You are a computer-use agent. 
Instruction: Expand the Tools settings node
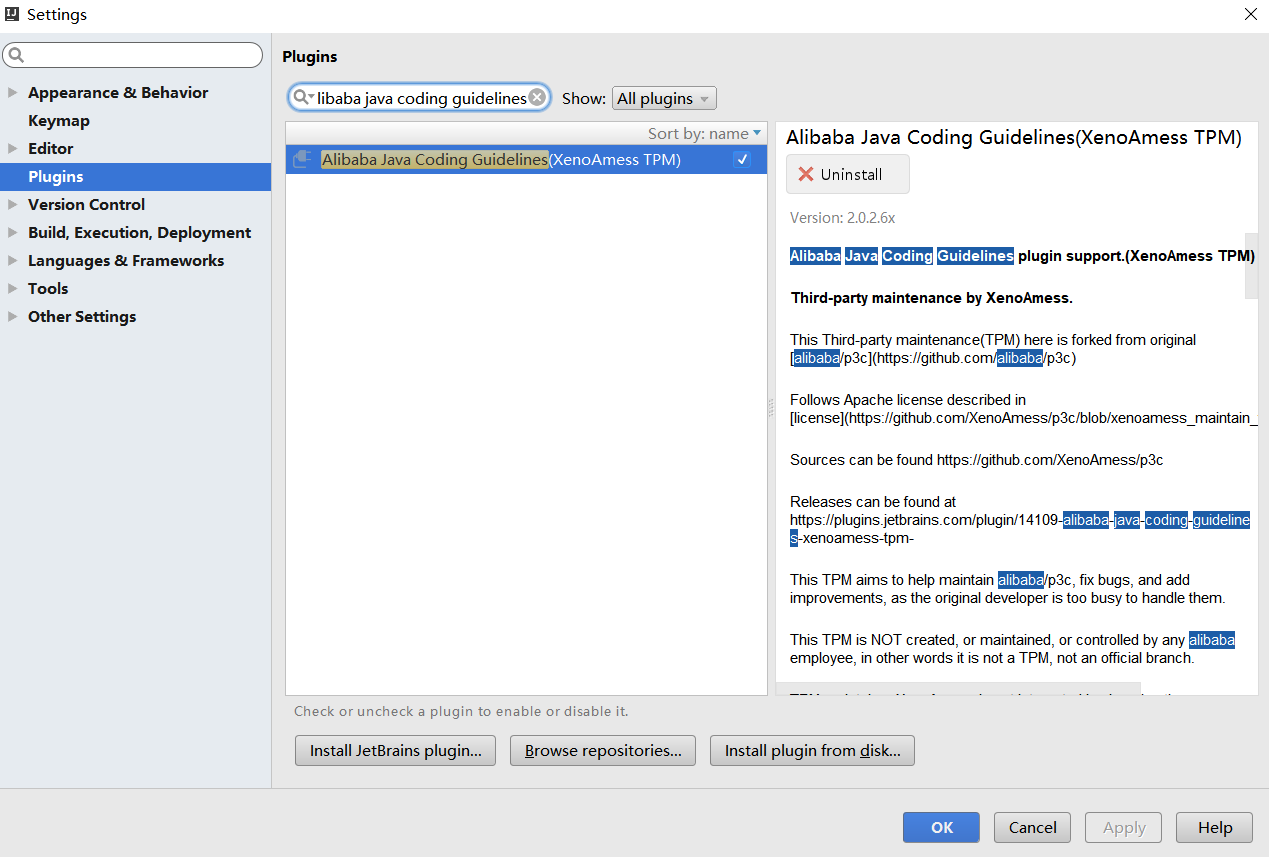pos(13,288)
